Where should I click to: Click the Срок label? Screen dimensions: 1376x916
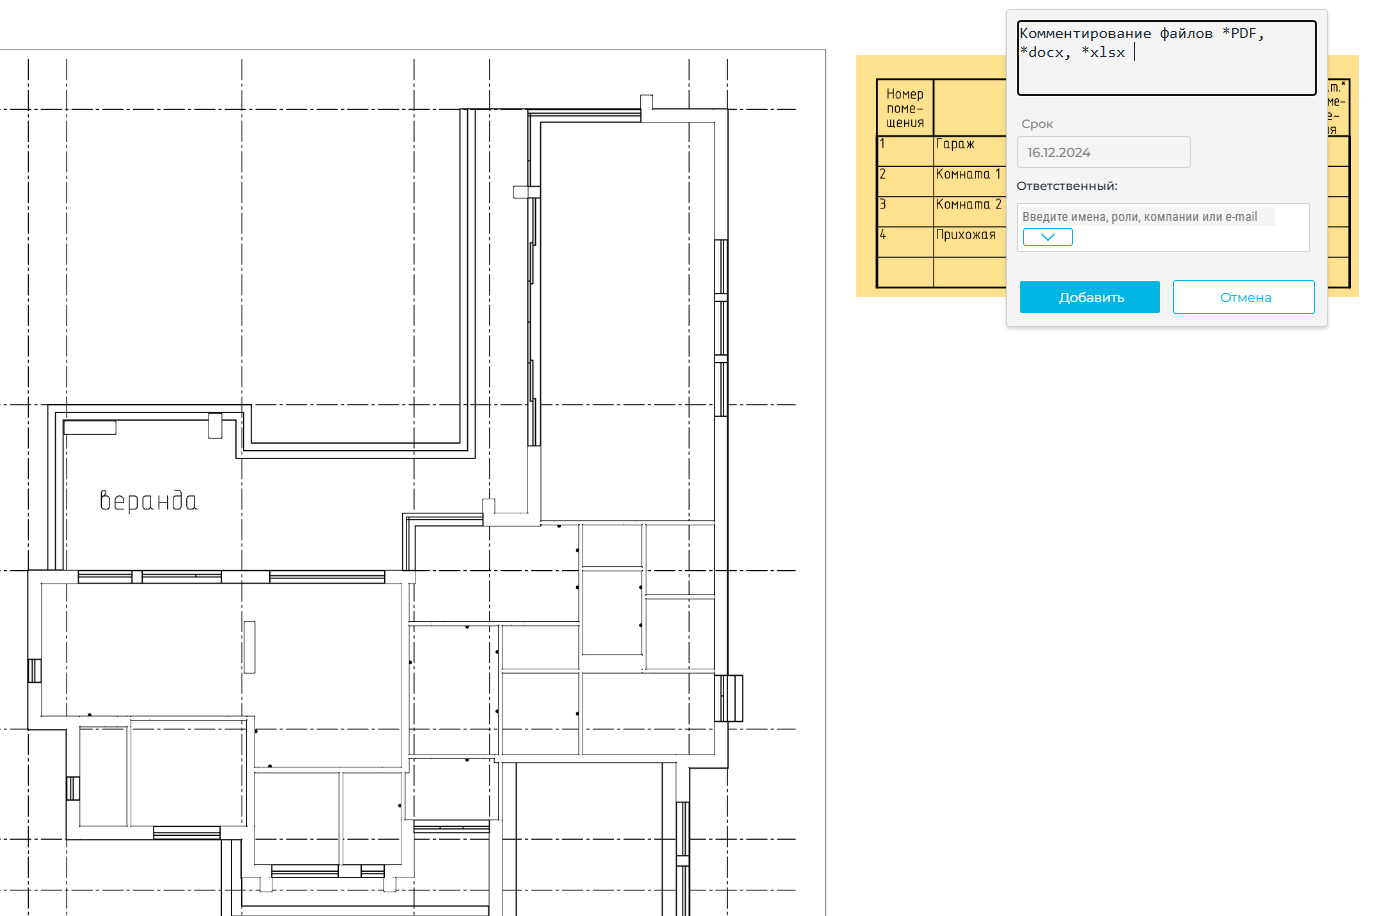pyautogui.click(x=1037, y=124)
